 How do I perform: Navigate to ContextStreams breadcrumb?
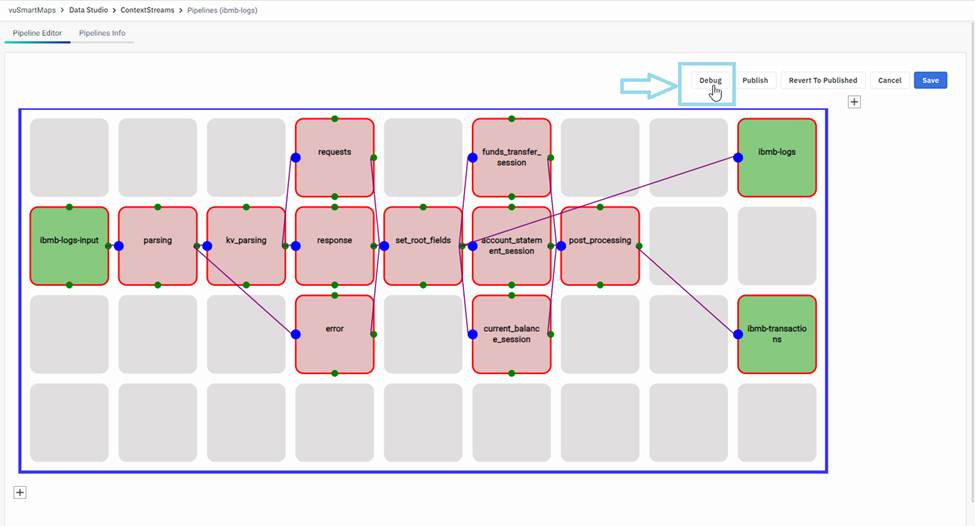pos(148,9)
